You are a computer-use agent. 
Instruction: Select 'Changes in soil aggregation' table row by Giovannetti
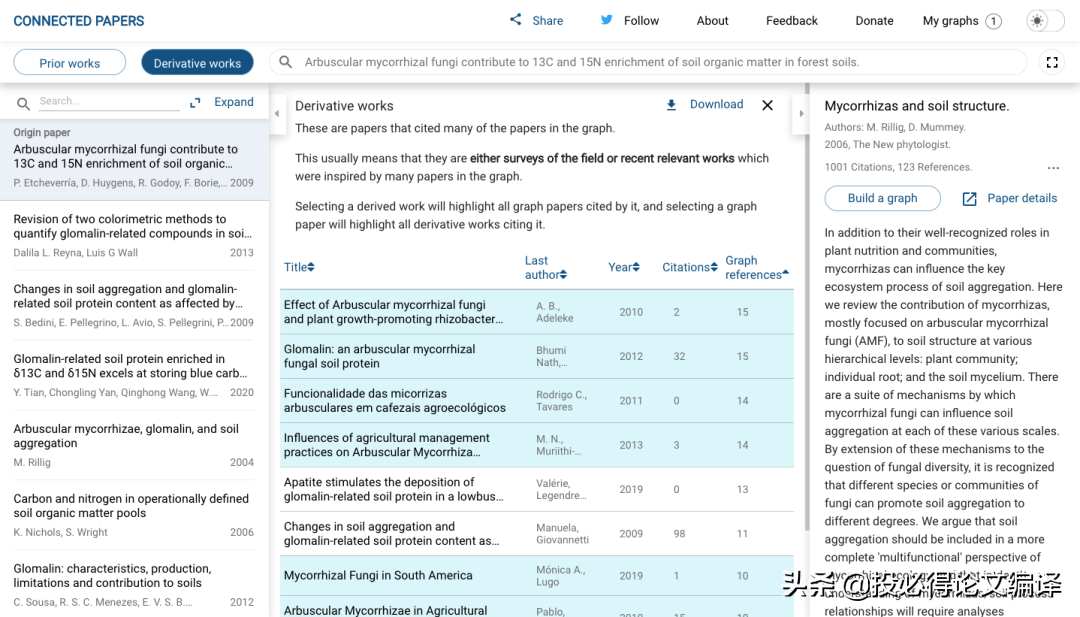(537, 534)
